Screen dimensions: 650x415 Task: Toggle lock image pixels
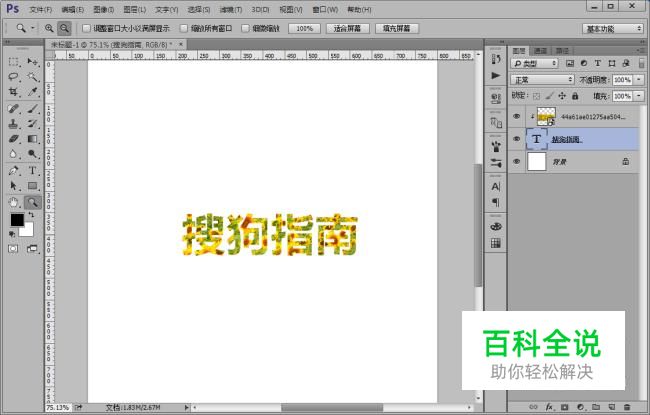tap(549, 96)
